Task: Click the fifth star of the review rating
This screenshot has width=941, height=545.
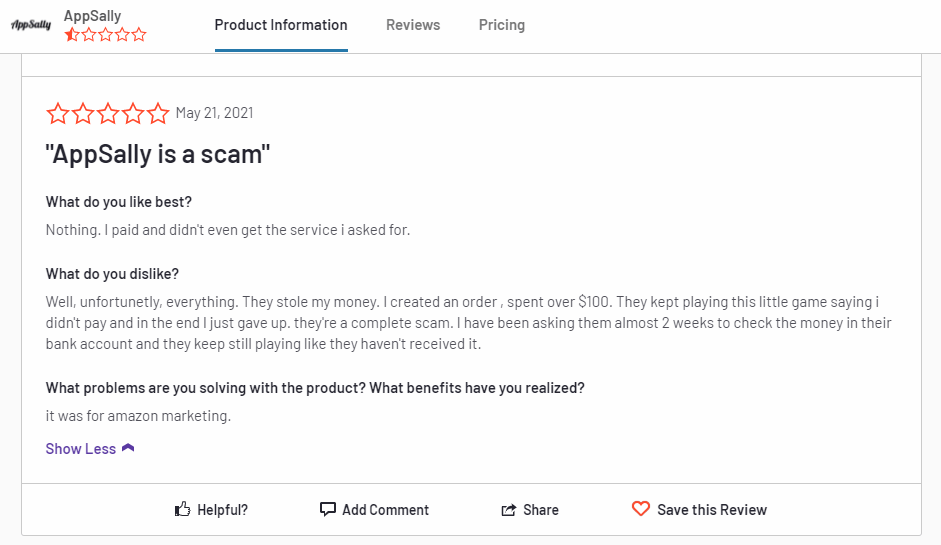Action: tap(158, 113)
